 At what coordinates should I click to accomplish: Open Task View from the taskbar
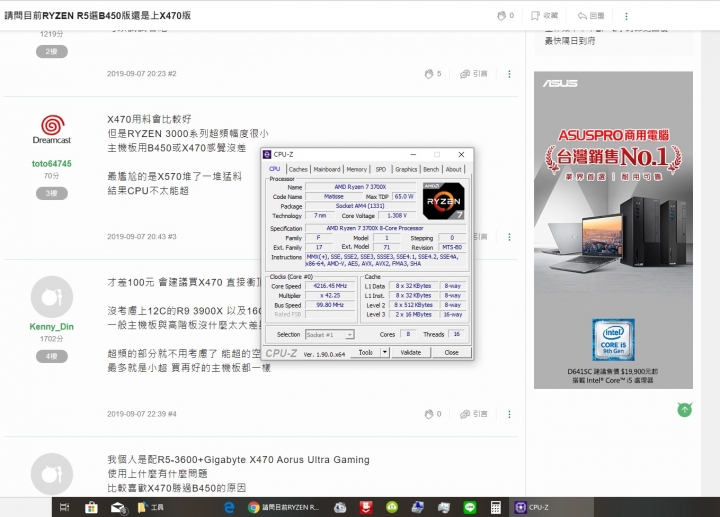point(65,507)
